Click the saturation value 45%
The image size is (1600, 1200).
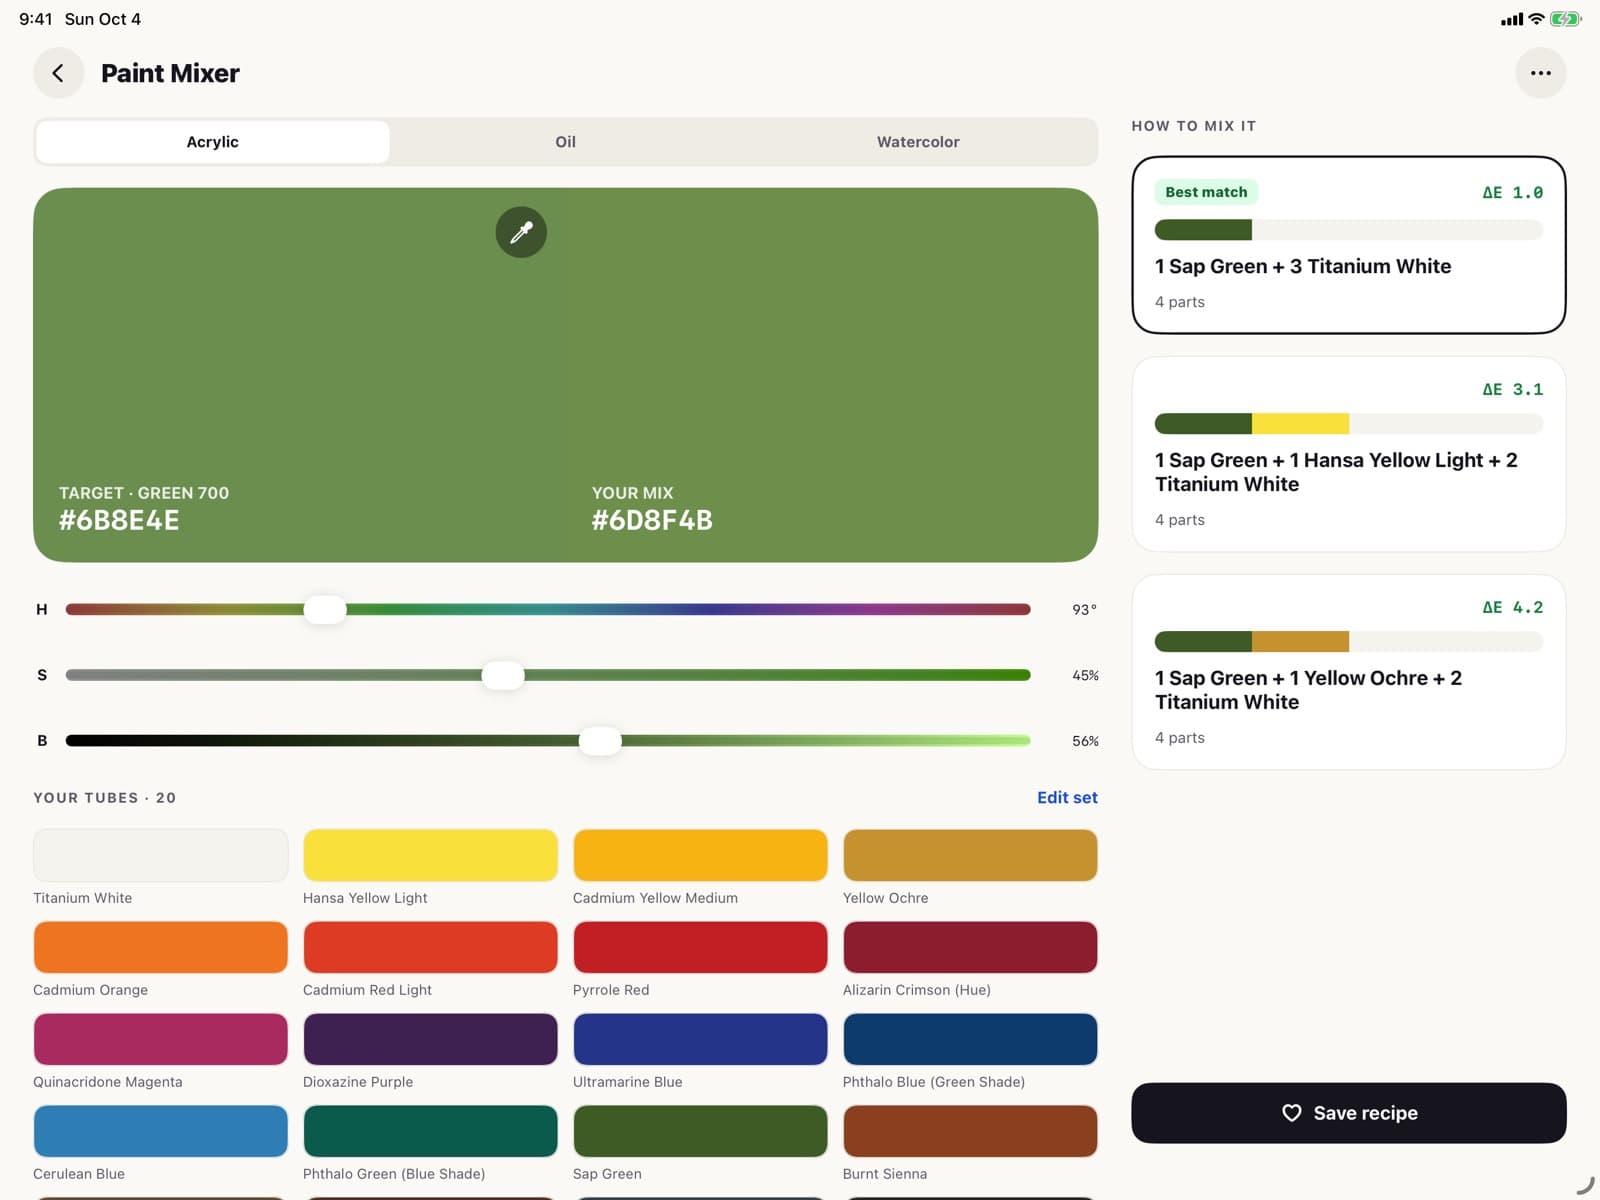[1085, 675]
